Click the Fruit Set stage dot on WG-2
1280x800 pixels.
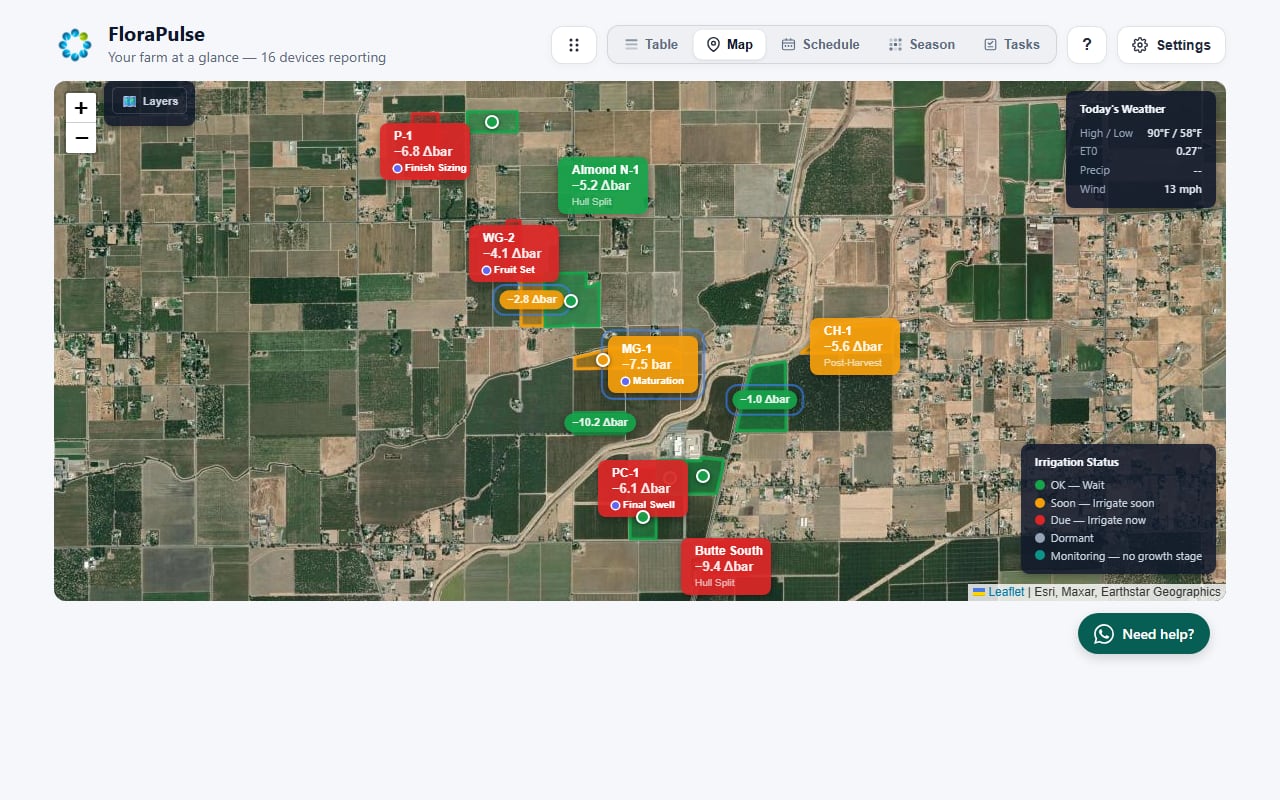(x=487, y=270)
